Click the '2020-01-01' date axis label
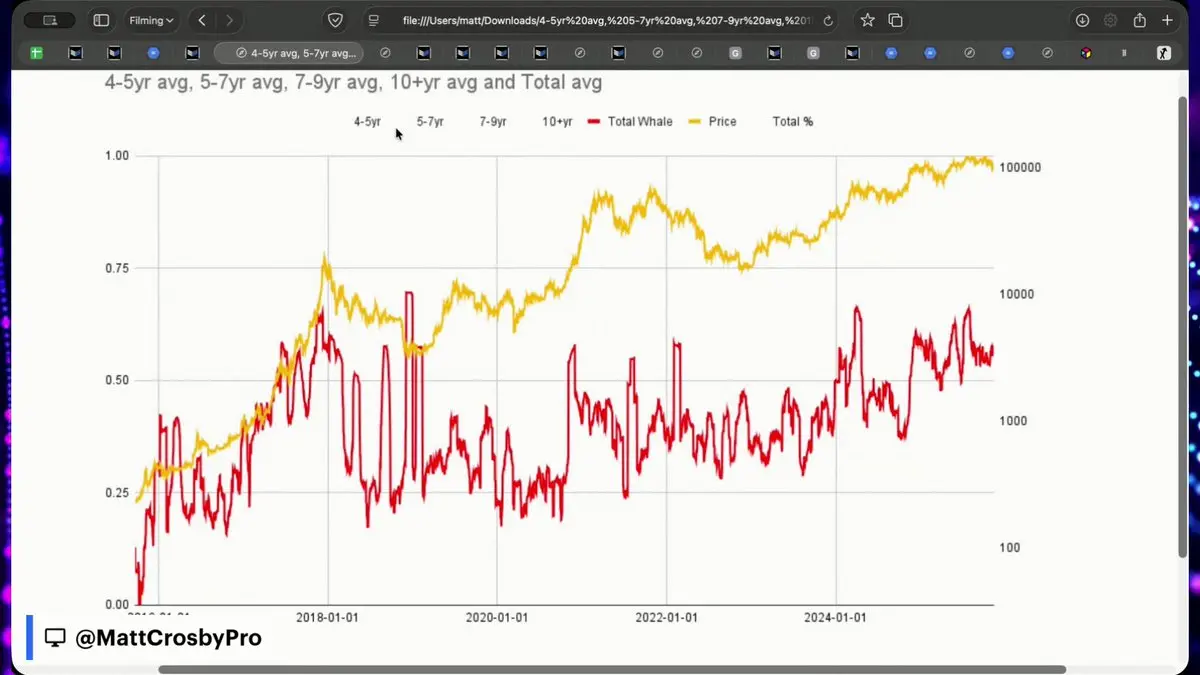The height and width of the screenshot is (675, 1200). pos(497,617)
